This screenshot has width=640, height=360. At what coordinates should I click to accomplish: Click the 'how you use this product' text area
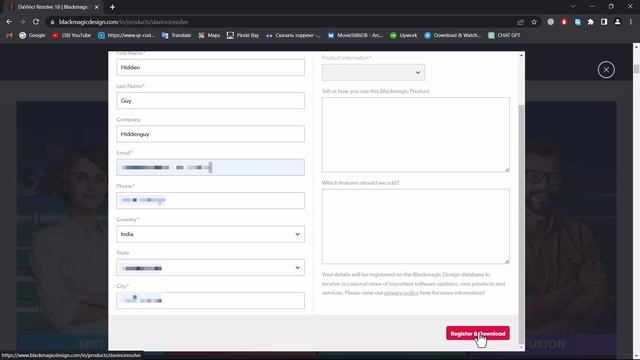(416, 135)
